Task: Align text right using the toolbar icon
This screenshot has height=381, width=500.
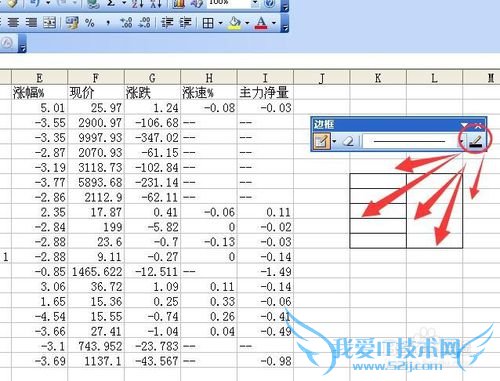Action: coord(31,23)
